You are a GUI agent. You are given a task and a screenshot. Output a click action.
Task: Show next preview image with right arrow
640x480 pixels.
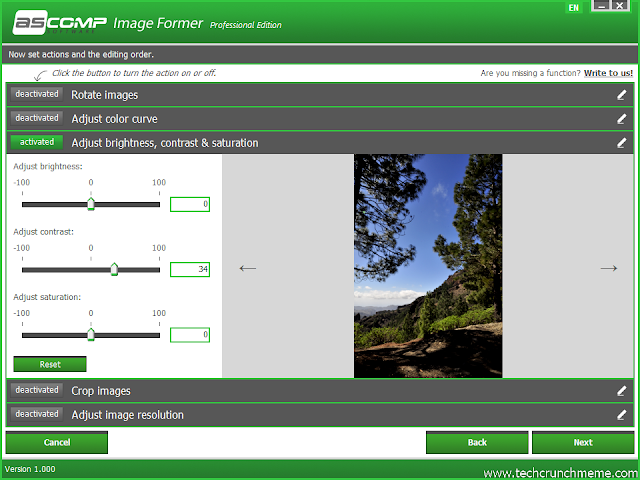609,268
